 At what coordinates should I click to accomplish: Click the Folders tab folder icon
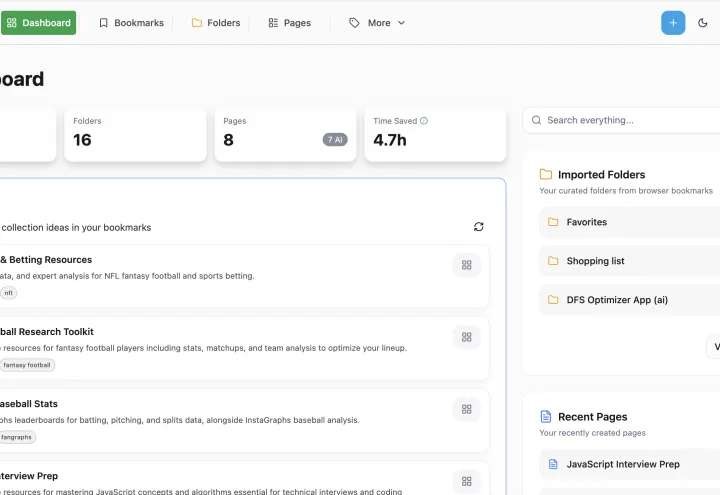pos(197,23)
